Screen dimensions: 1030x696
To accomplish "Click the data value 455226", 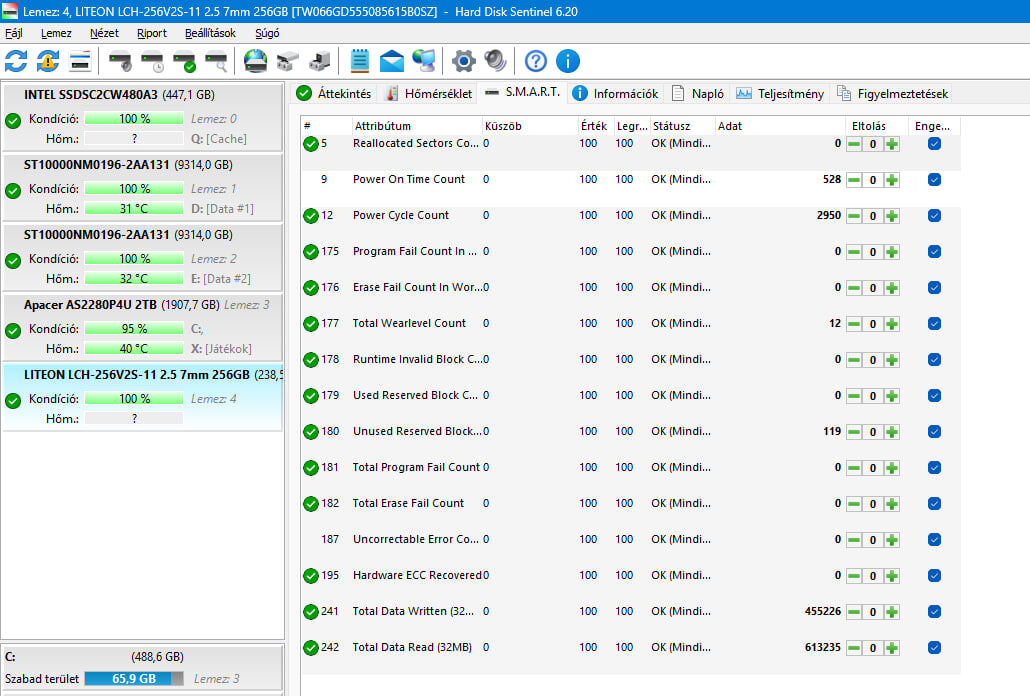I will click(822, 611).
